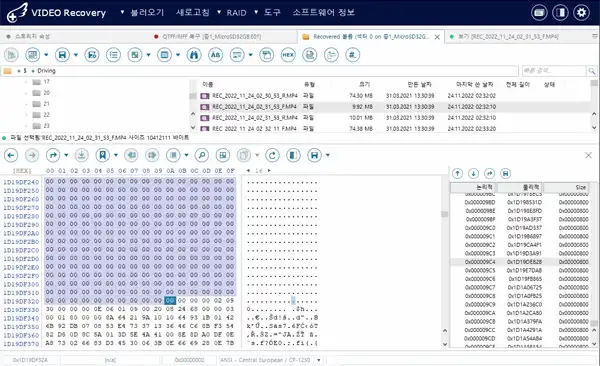Click the folder tree toolbar icon
The width and height of the screenshot is (600, 366).
(331, 55)
